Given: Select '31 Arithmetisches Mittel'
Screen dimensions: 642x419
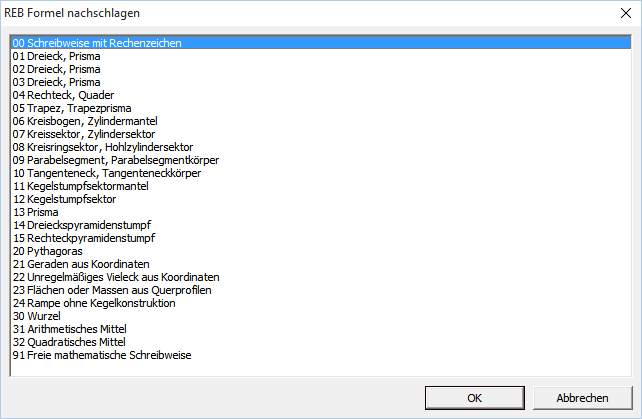Looking at the screenshot, I should tap(321, 329).
